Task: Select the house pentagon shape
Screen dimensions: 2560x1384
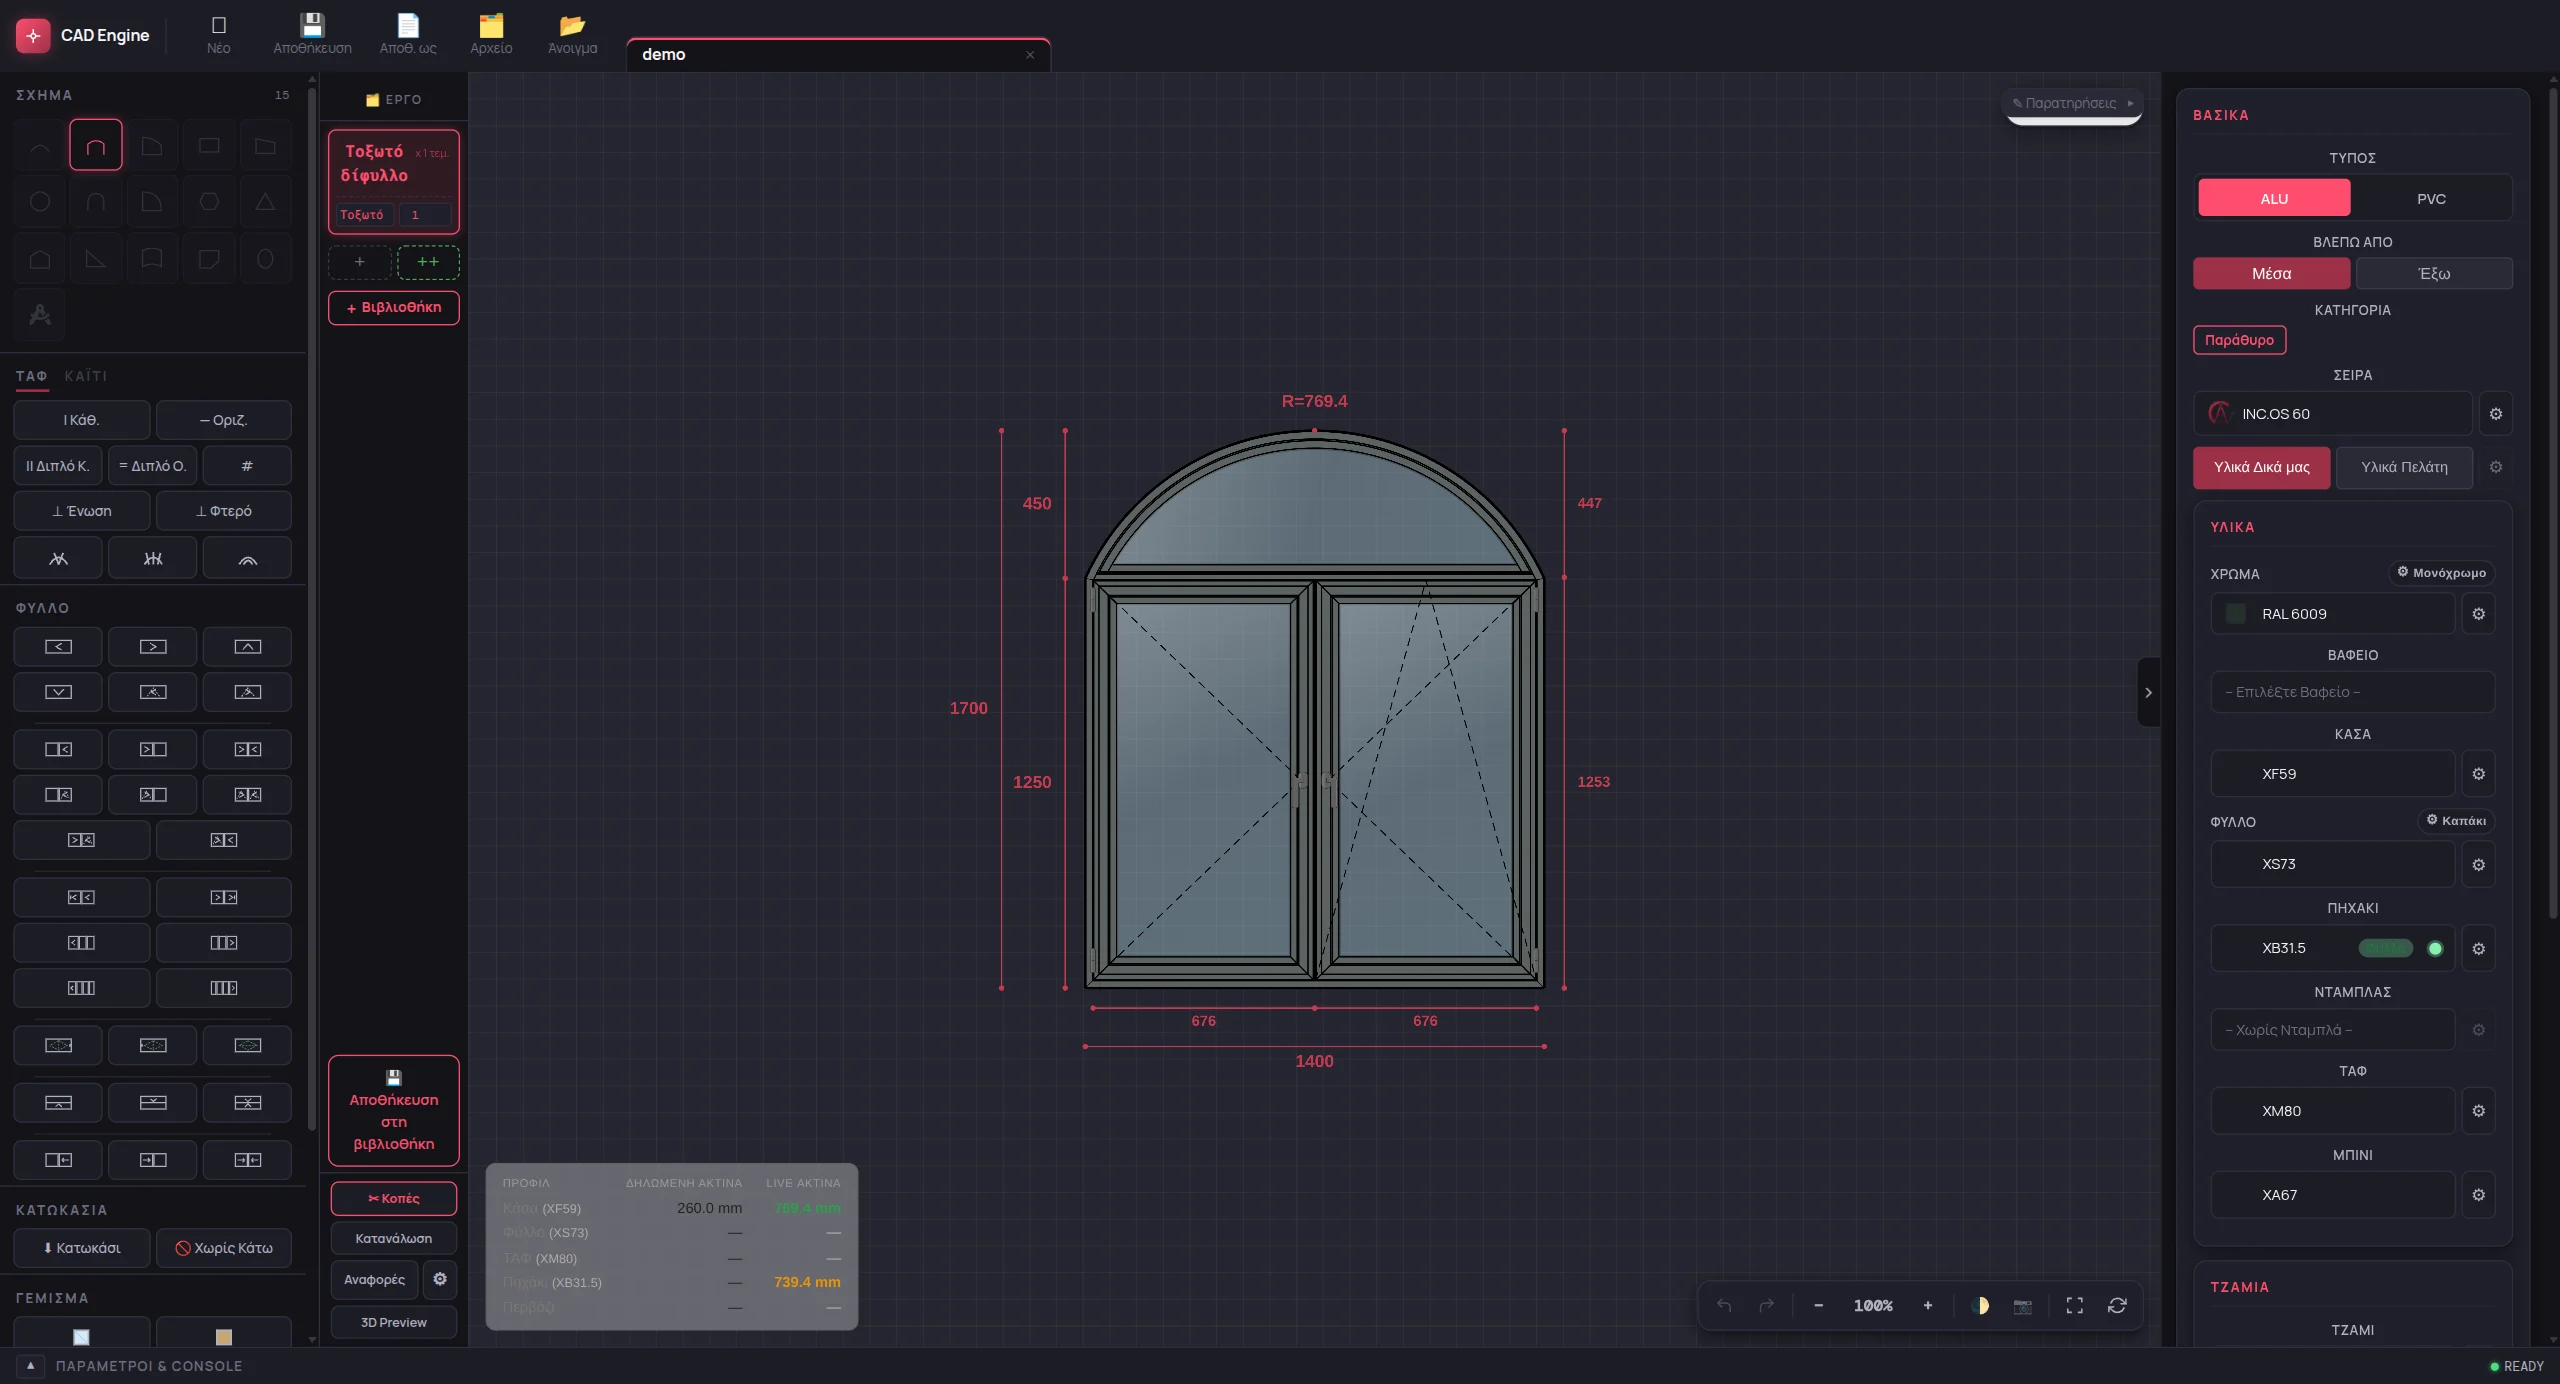Action: pyautogui.click(x=40, y=259)
